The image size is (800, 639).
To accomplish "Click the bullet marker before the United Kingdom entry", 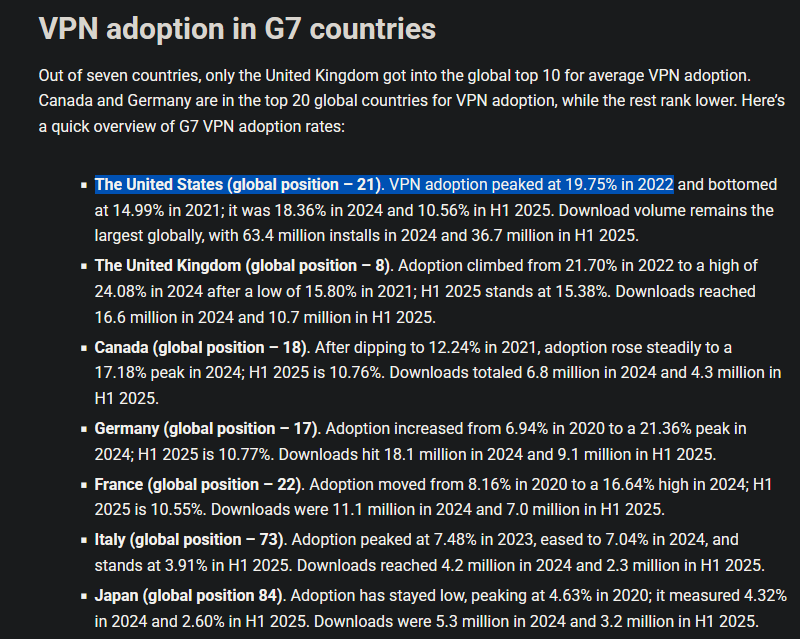I will pyautogui.click(x=82, y=266).
